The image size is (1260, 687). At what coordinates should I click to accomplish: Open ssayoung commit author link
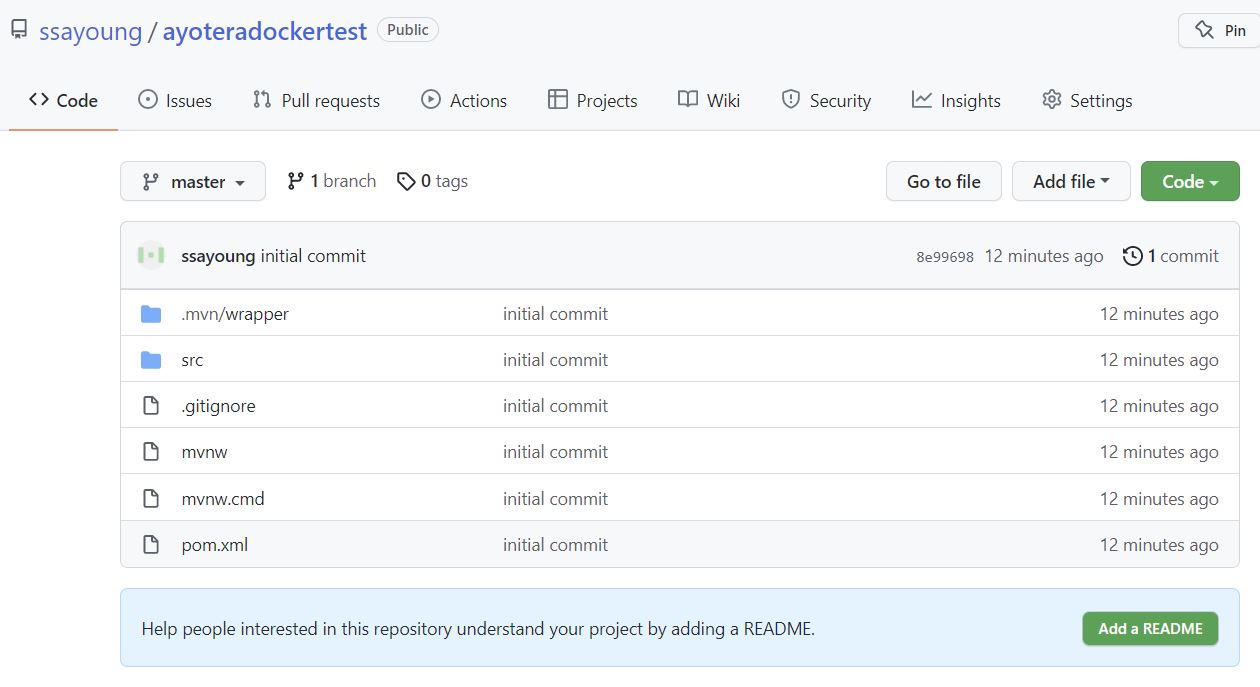pos(218,256)
